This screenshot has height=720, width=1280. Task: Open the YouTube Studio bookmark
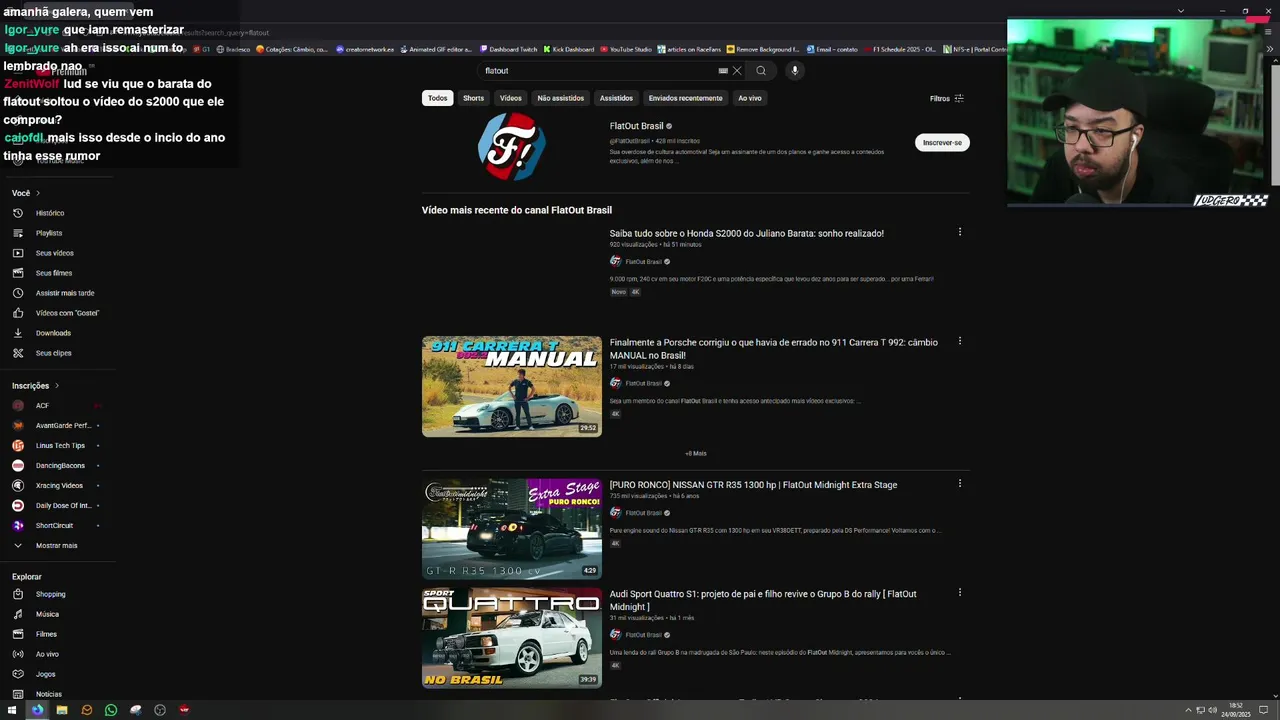626,49
